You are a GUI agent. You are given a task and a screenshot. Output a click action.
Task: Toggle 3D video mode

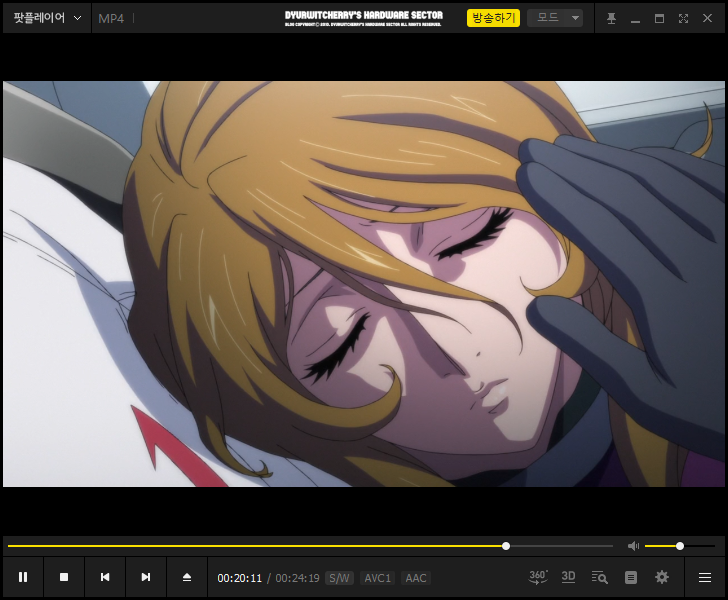(x=568, y=577)
